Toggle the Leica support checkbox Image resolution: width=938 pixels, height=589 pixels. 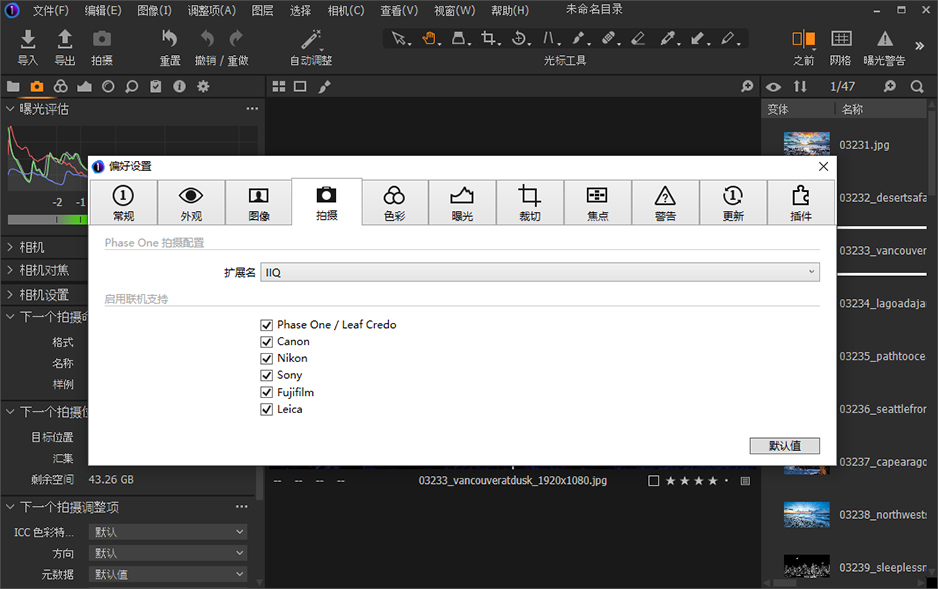[x=267, y=409]
